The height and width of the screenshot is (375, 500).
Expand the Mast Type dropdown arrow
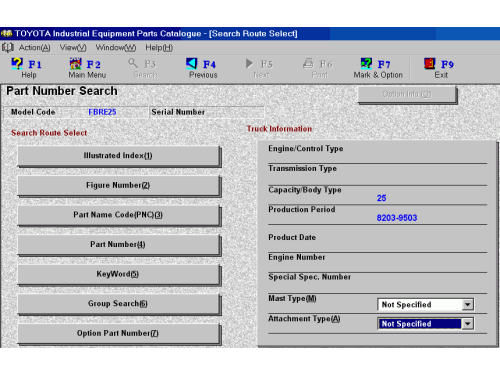(468, 304)
